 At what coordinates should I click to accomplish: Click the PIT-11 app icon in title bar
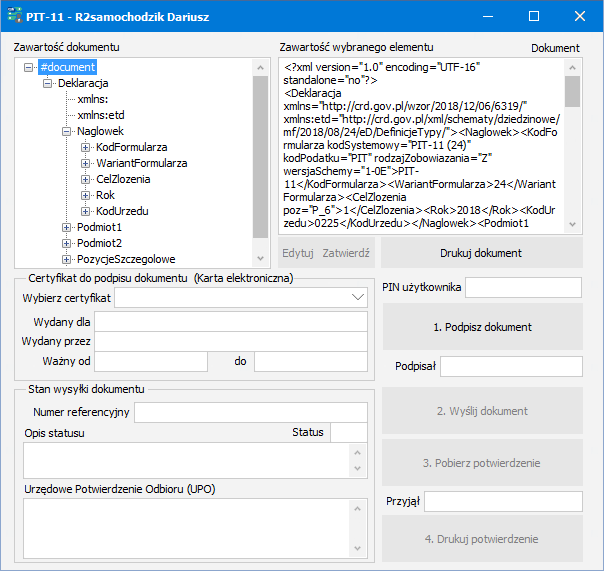tap(13, 17)
